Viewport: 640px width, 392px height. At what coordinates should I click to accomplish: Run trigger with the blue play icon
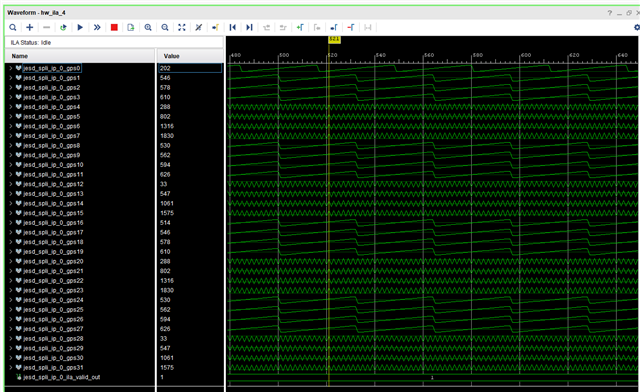tap(80, 27)
